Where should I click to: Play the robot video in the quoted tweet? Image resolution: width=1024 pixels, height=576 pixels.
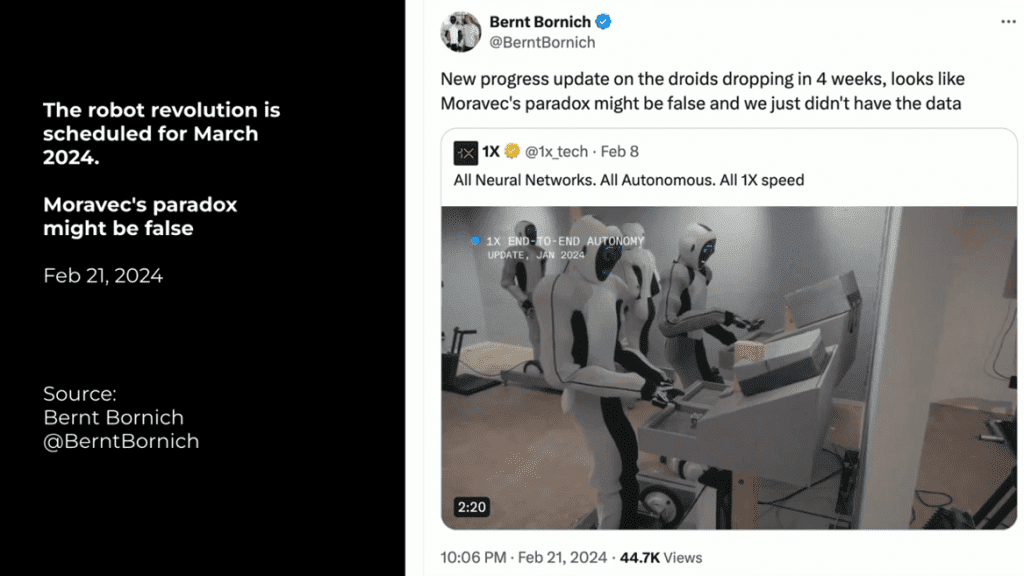click(729, 367)
